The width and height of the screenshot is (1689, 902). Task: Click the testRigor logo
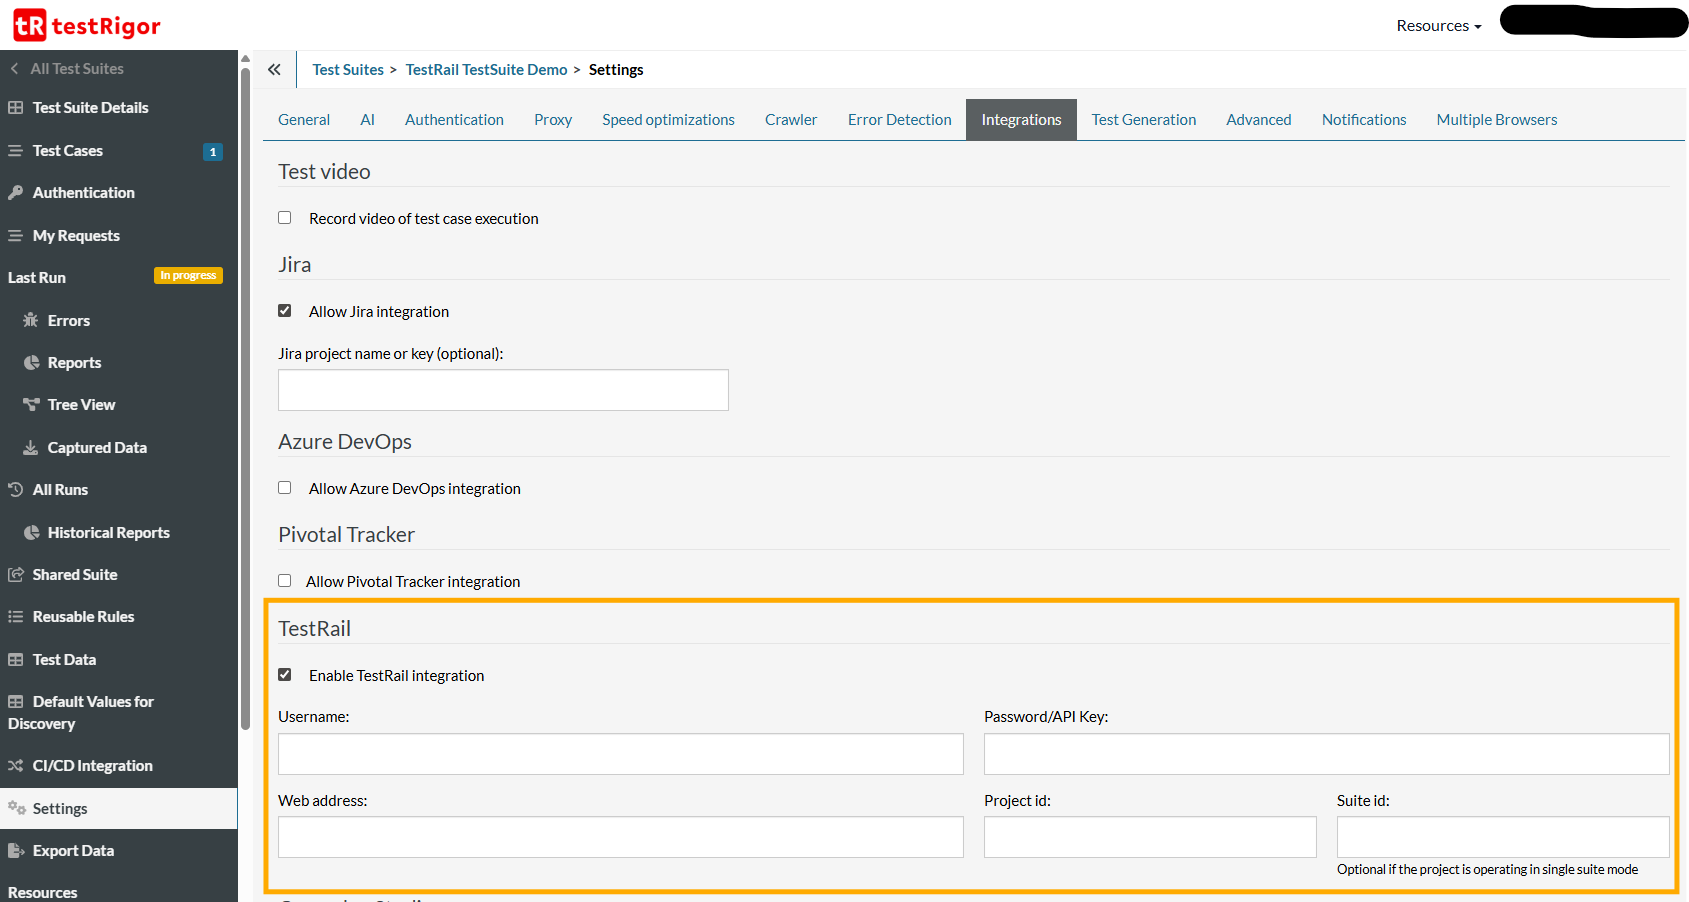[x=87, y=25]
